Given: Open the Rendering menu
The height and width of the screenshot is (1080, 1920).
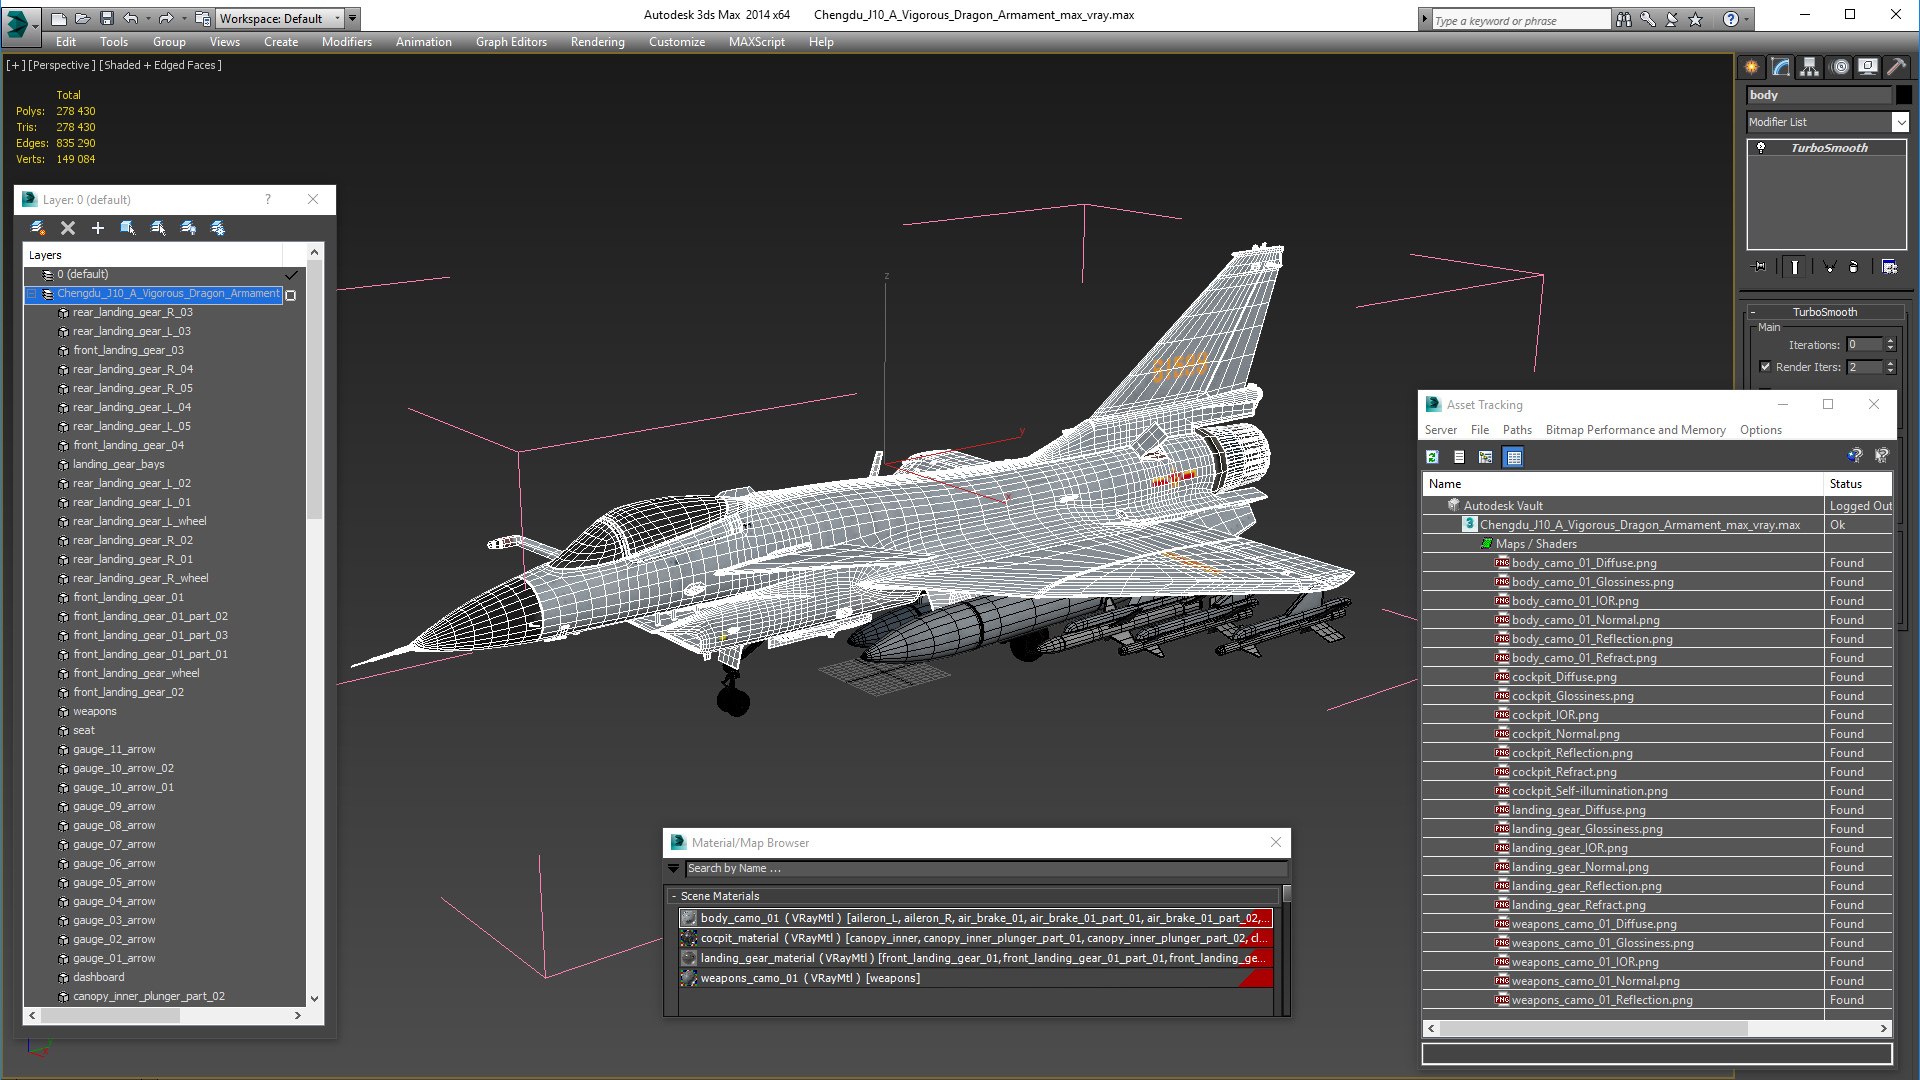Looking at the screenshot, I should [597, 42].
